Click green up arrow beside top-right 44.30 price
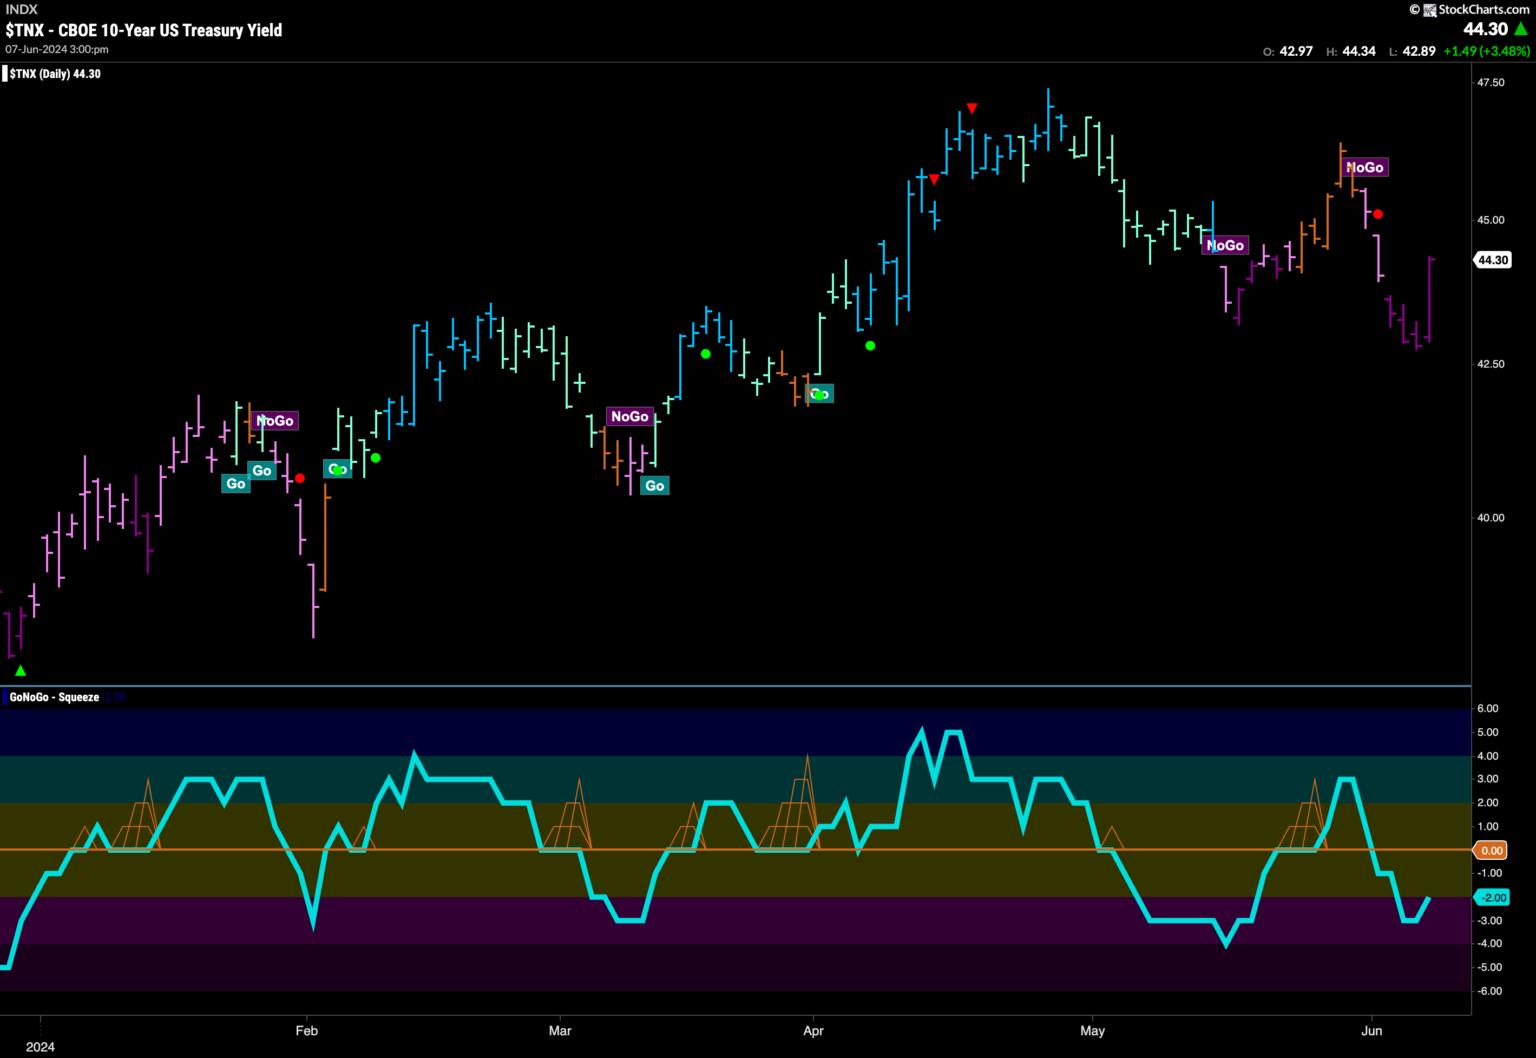The image size is (1536, 1058). [1520, 30]
